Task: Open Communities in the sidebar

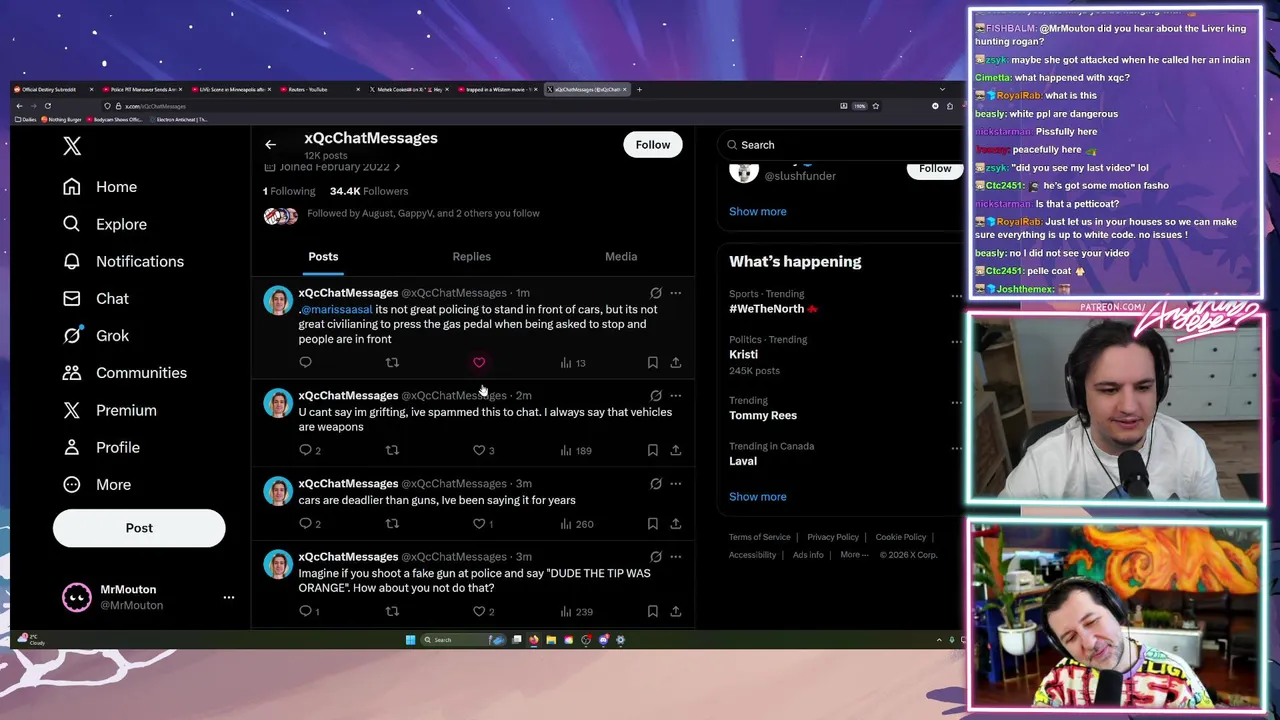Action: (x=125, y=372)
